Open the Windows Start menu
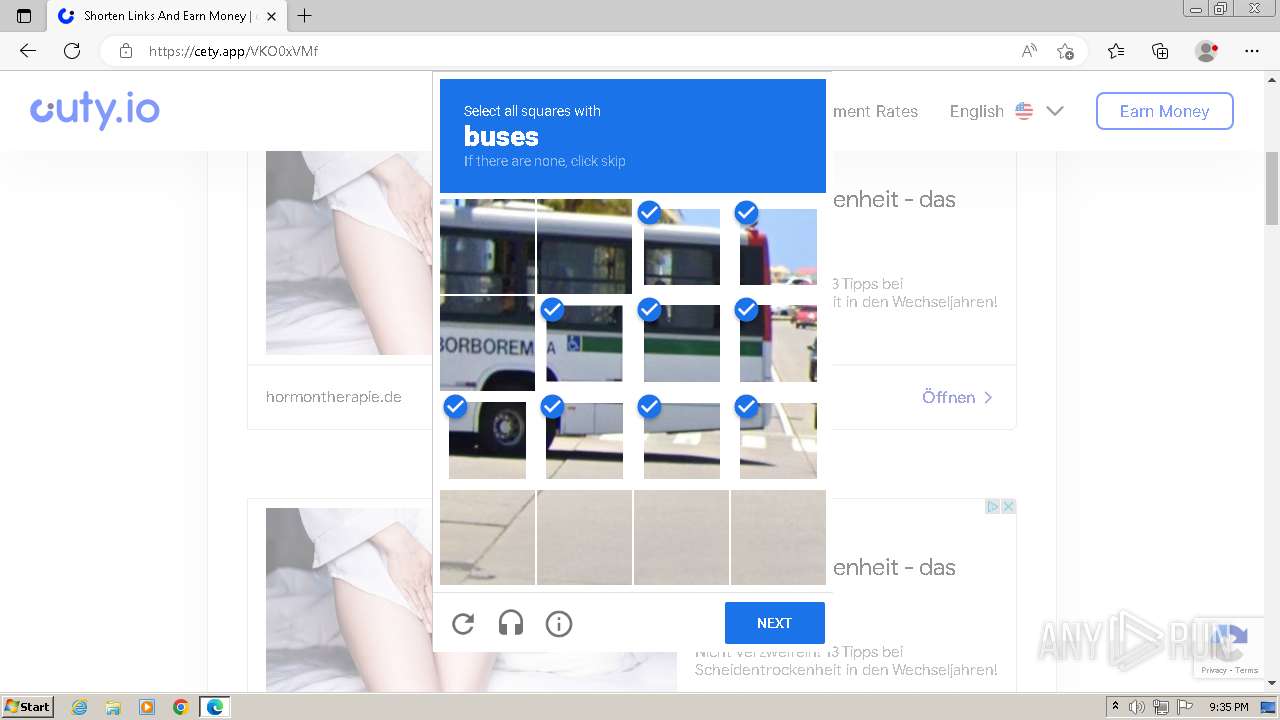 click(27, 707)
